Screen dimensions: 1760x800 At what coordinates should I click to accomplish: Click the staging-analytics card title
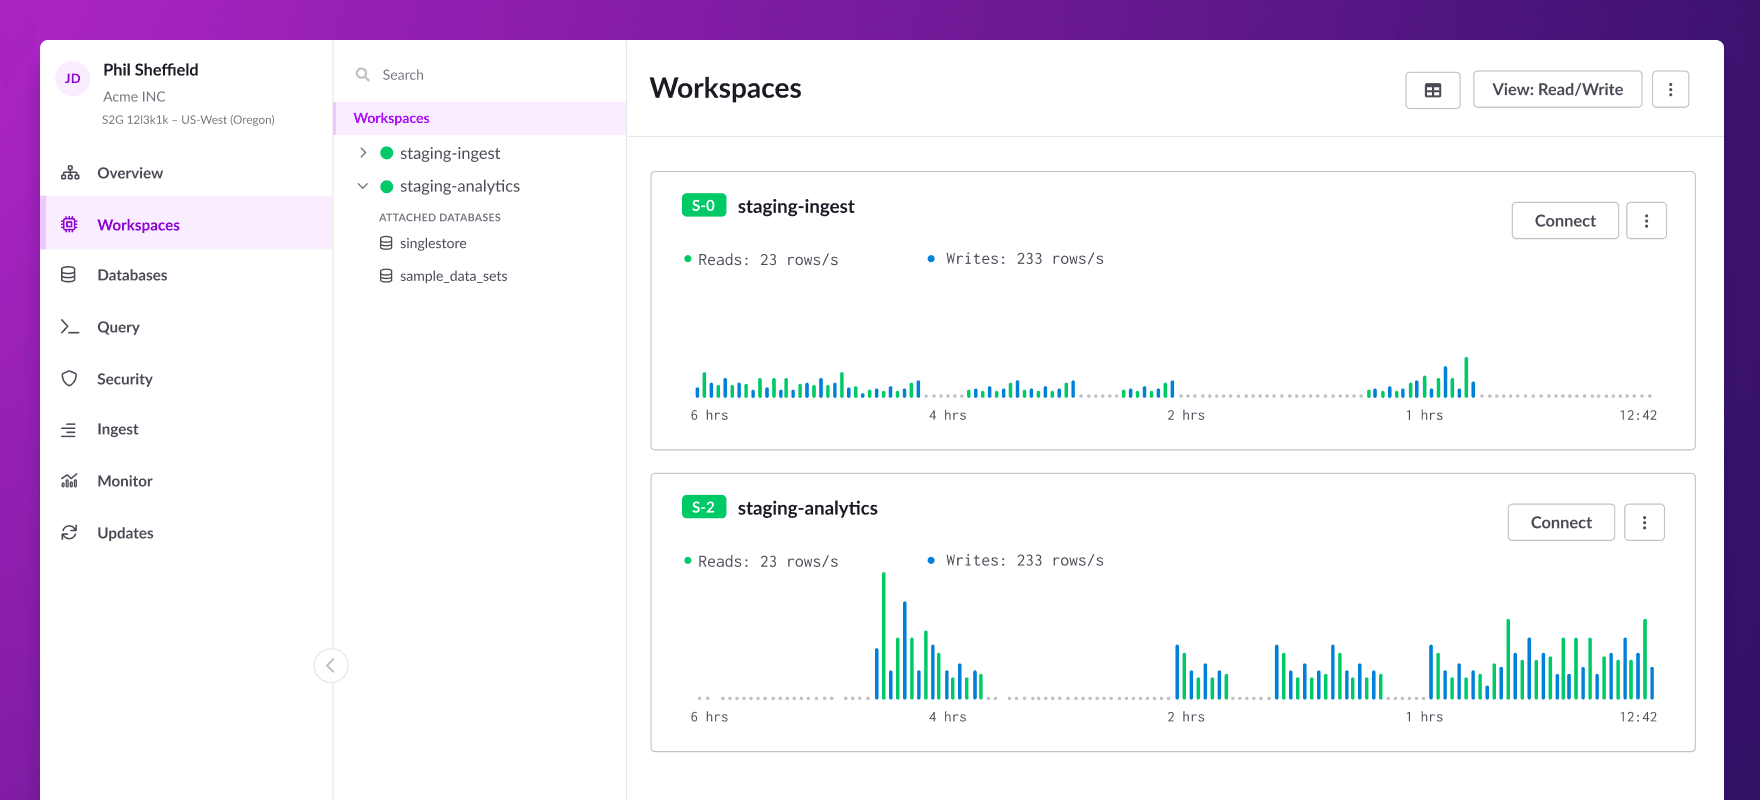click(x=807, y=508)
